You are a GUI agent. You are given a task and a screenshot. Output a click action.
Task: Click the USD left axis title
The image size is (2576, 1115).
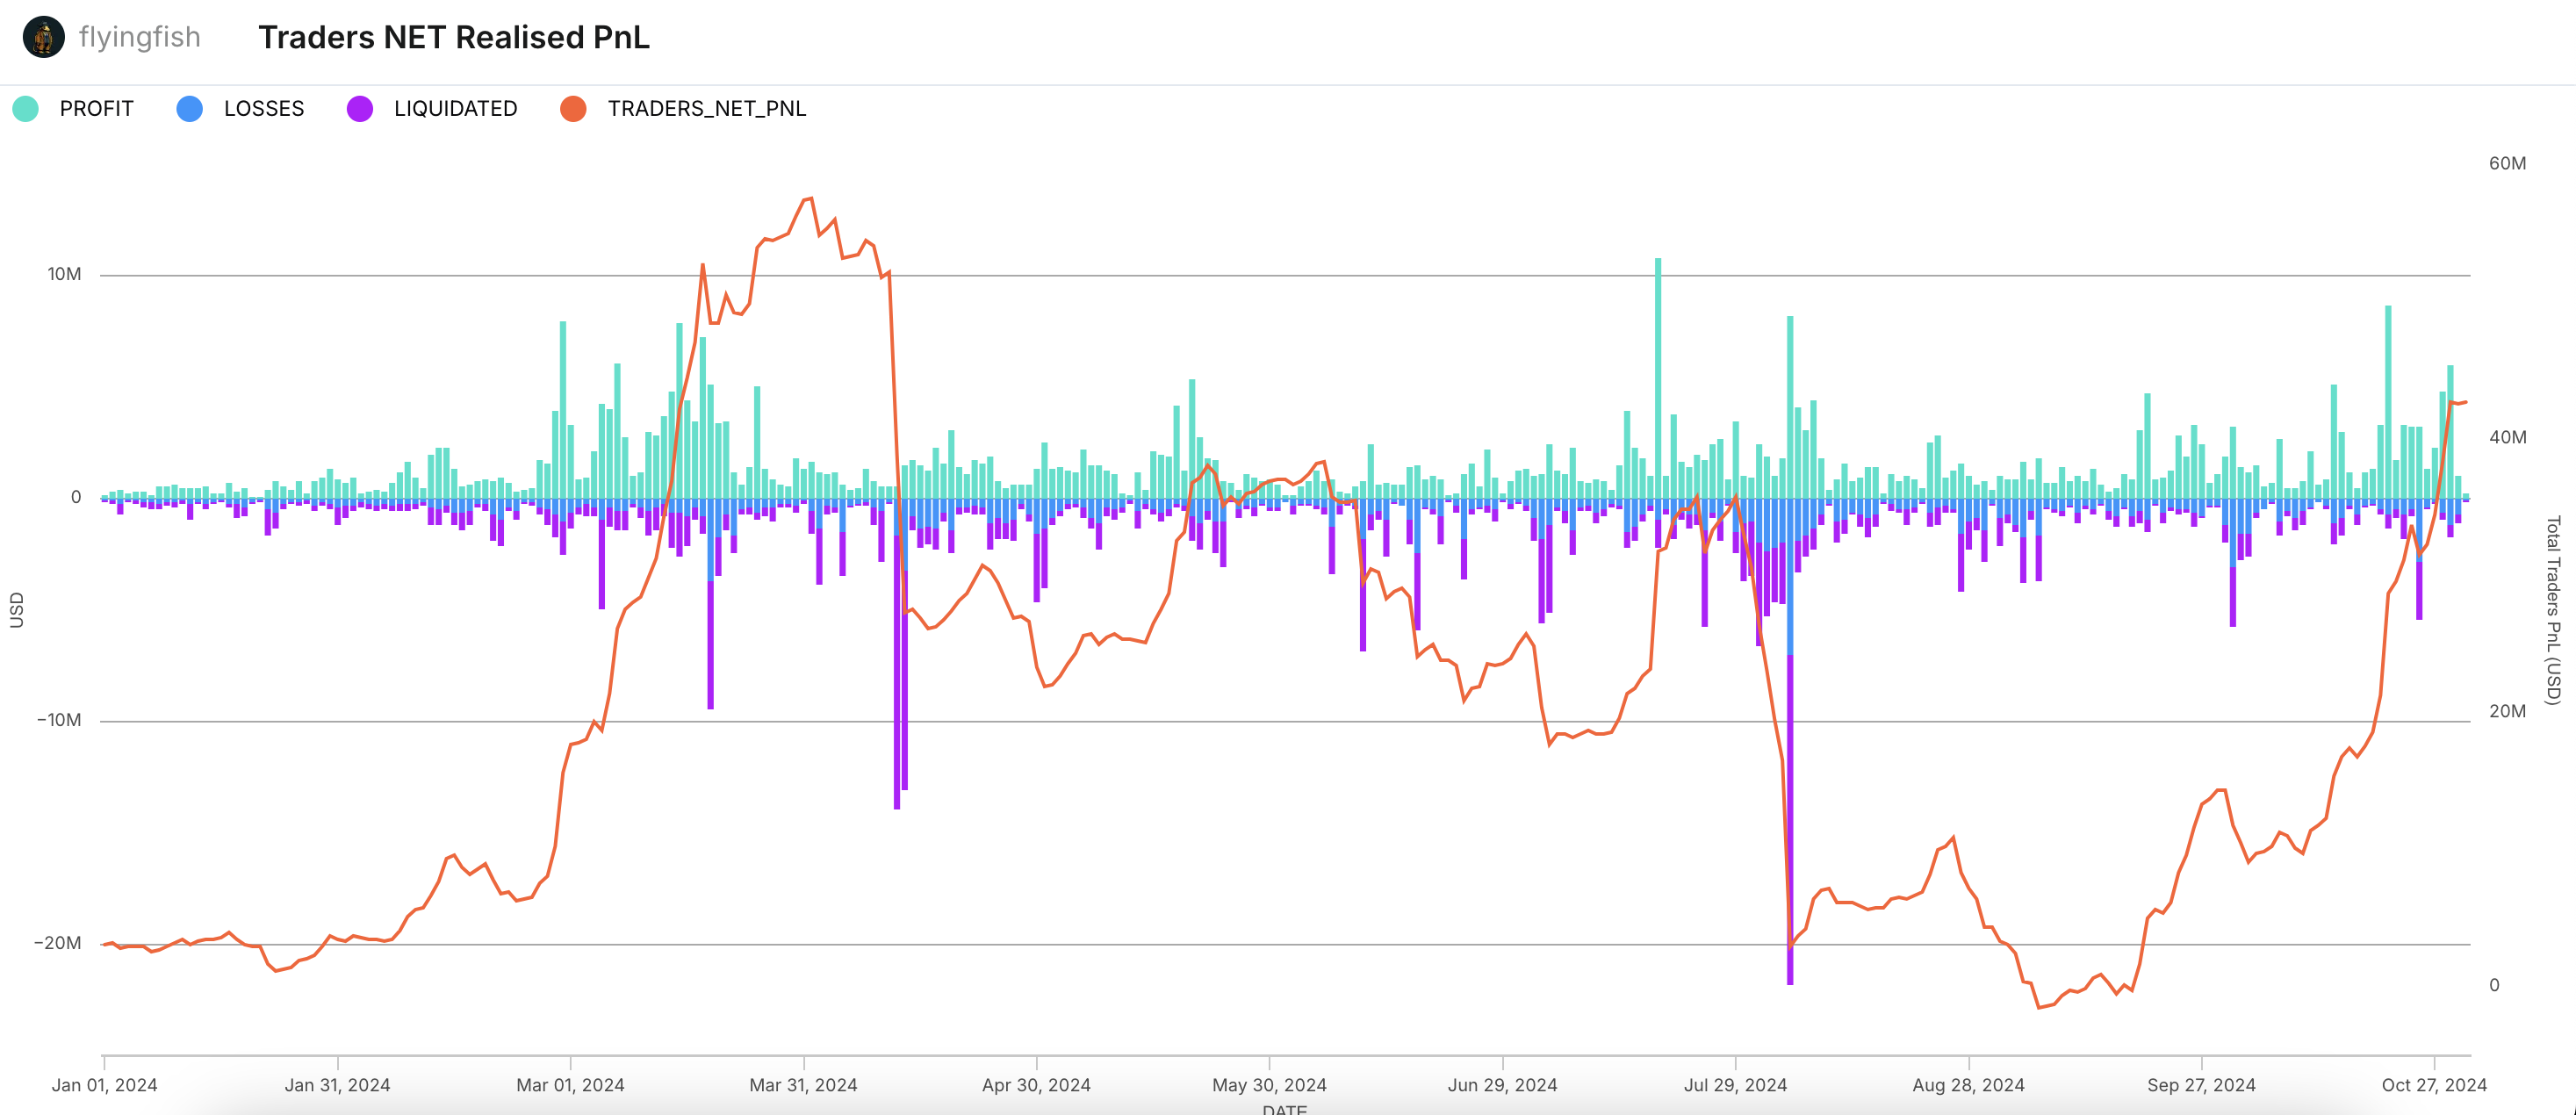point(16,610)
